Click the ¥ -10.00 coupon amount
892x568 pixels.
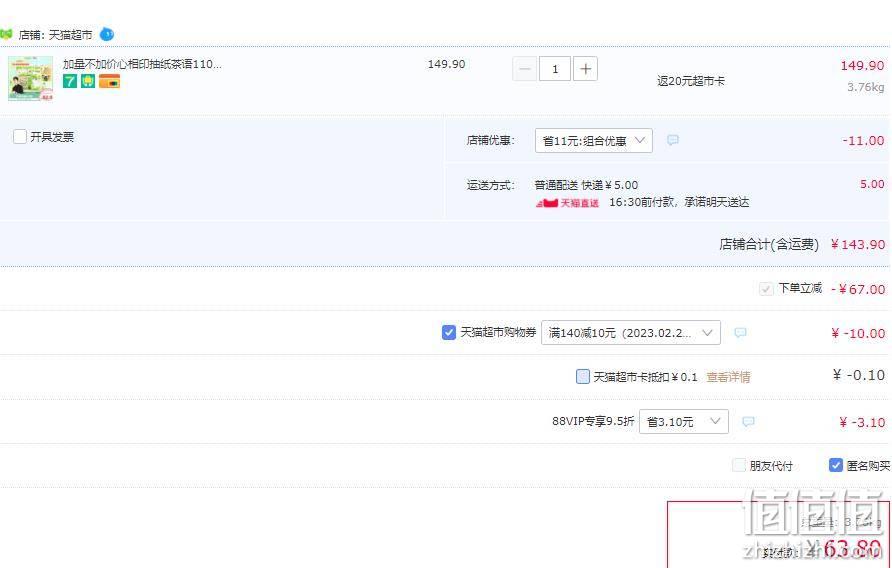[858, 334]
